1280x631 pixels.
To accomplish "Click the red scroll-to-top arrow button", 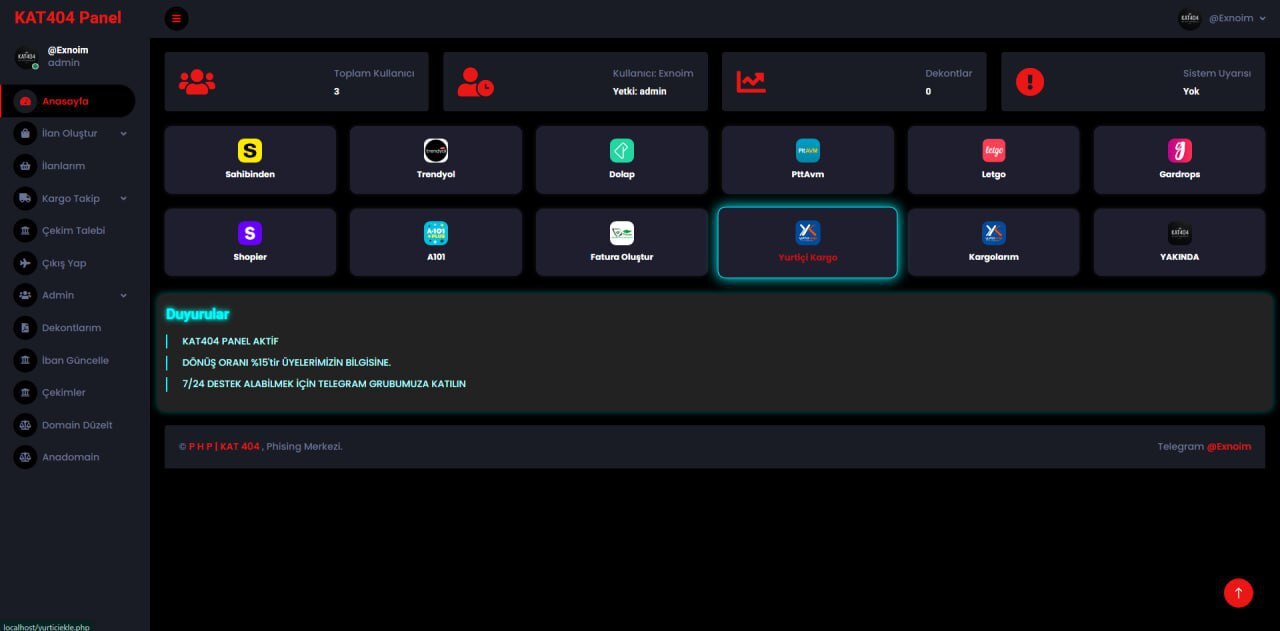I will pos(1238,593).
